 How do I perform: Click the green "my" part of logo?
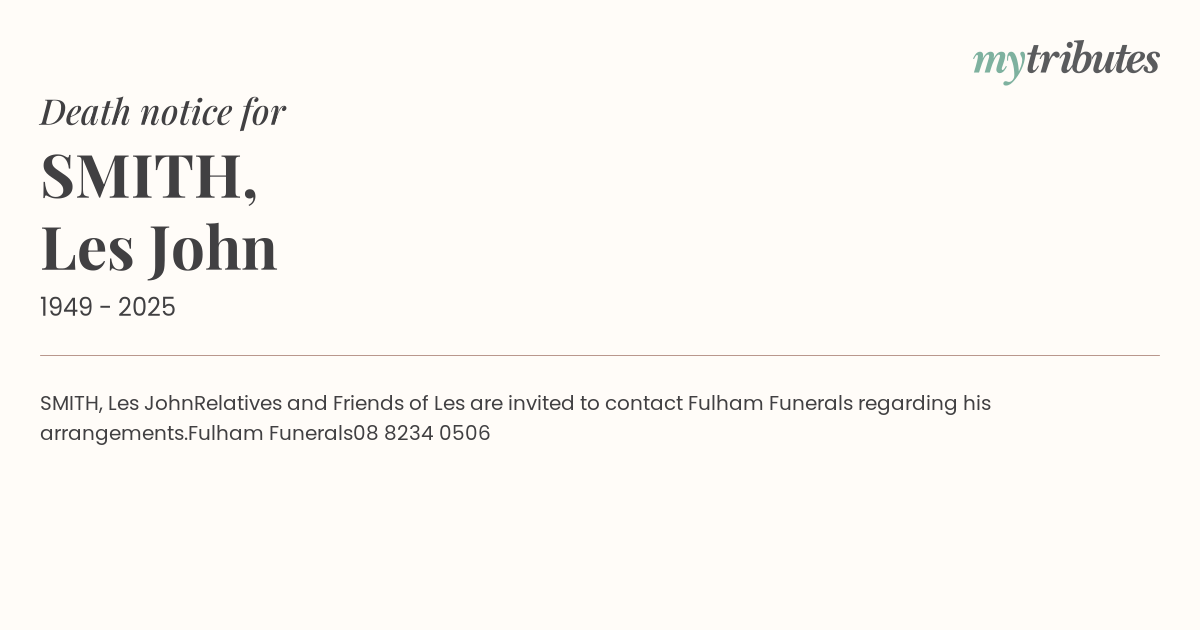998,62
